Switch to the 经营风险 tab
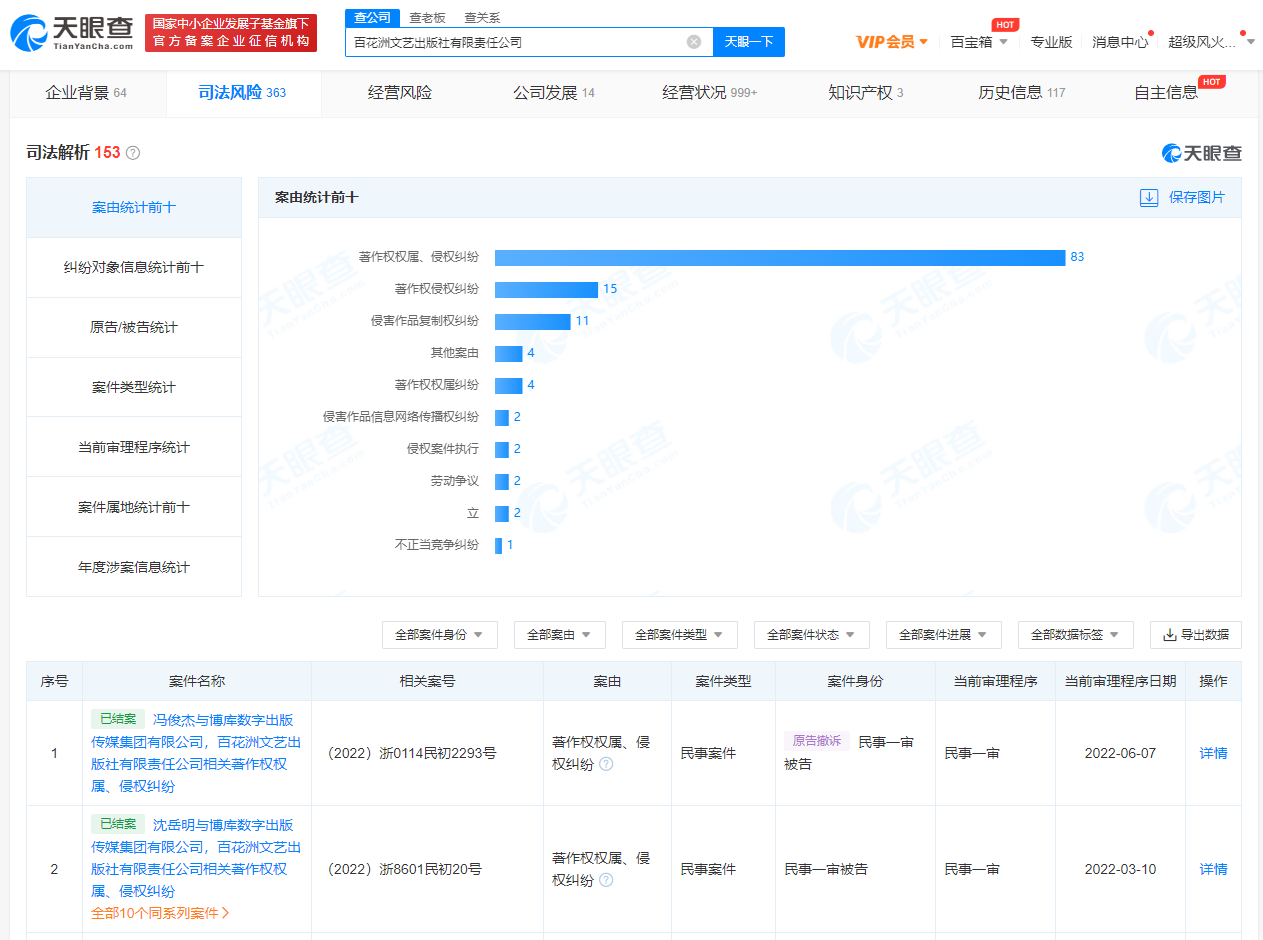 pyautogui.click(x=400, y=93)
